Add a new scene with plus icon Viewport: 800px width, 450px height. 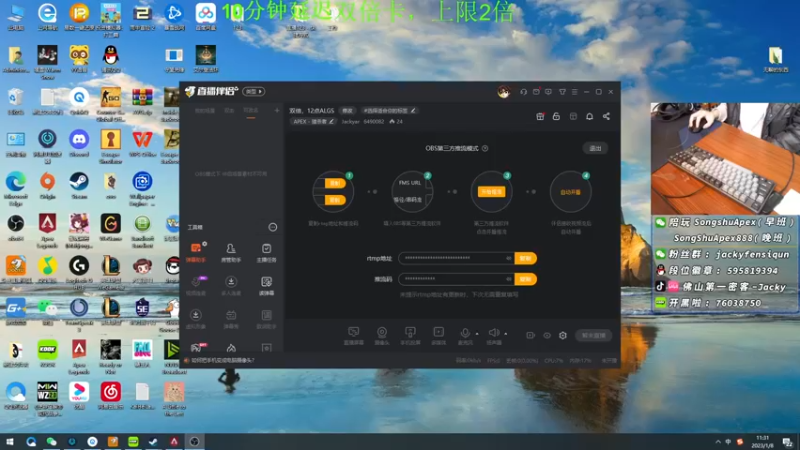click(x=277, y=110)
